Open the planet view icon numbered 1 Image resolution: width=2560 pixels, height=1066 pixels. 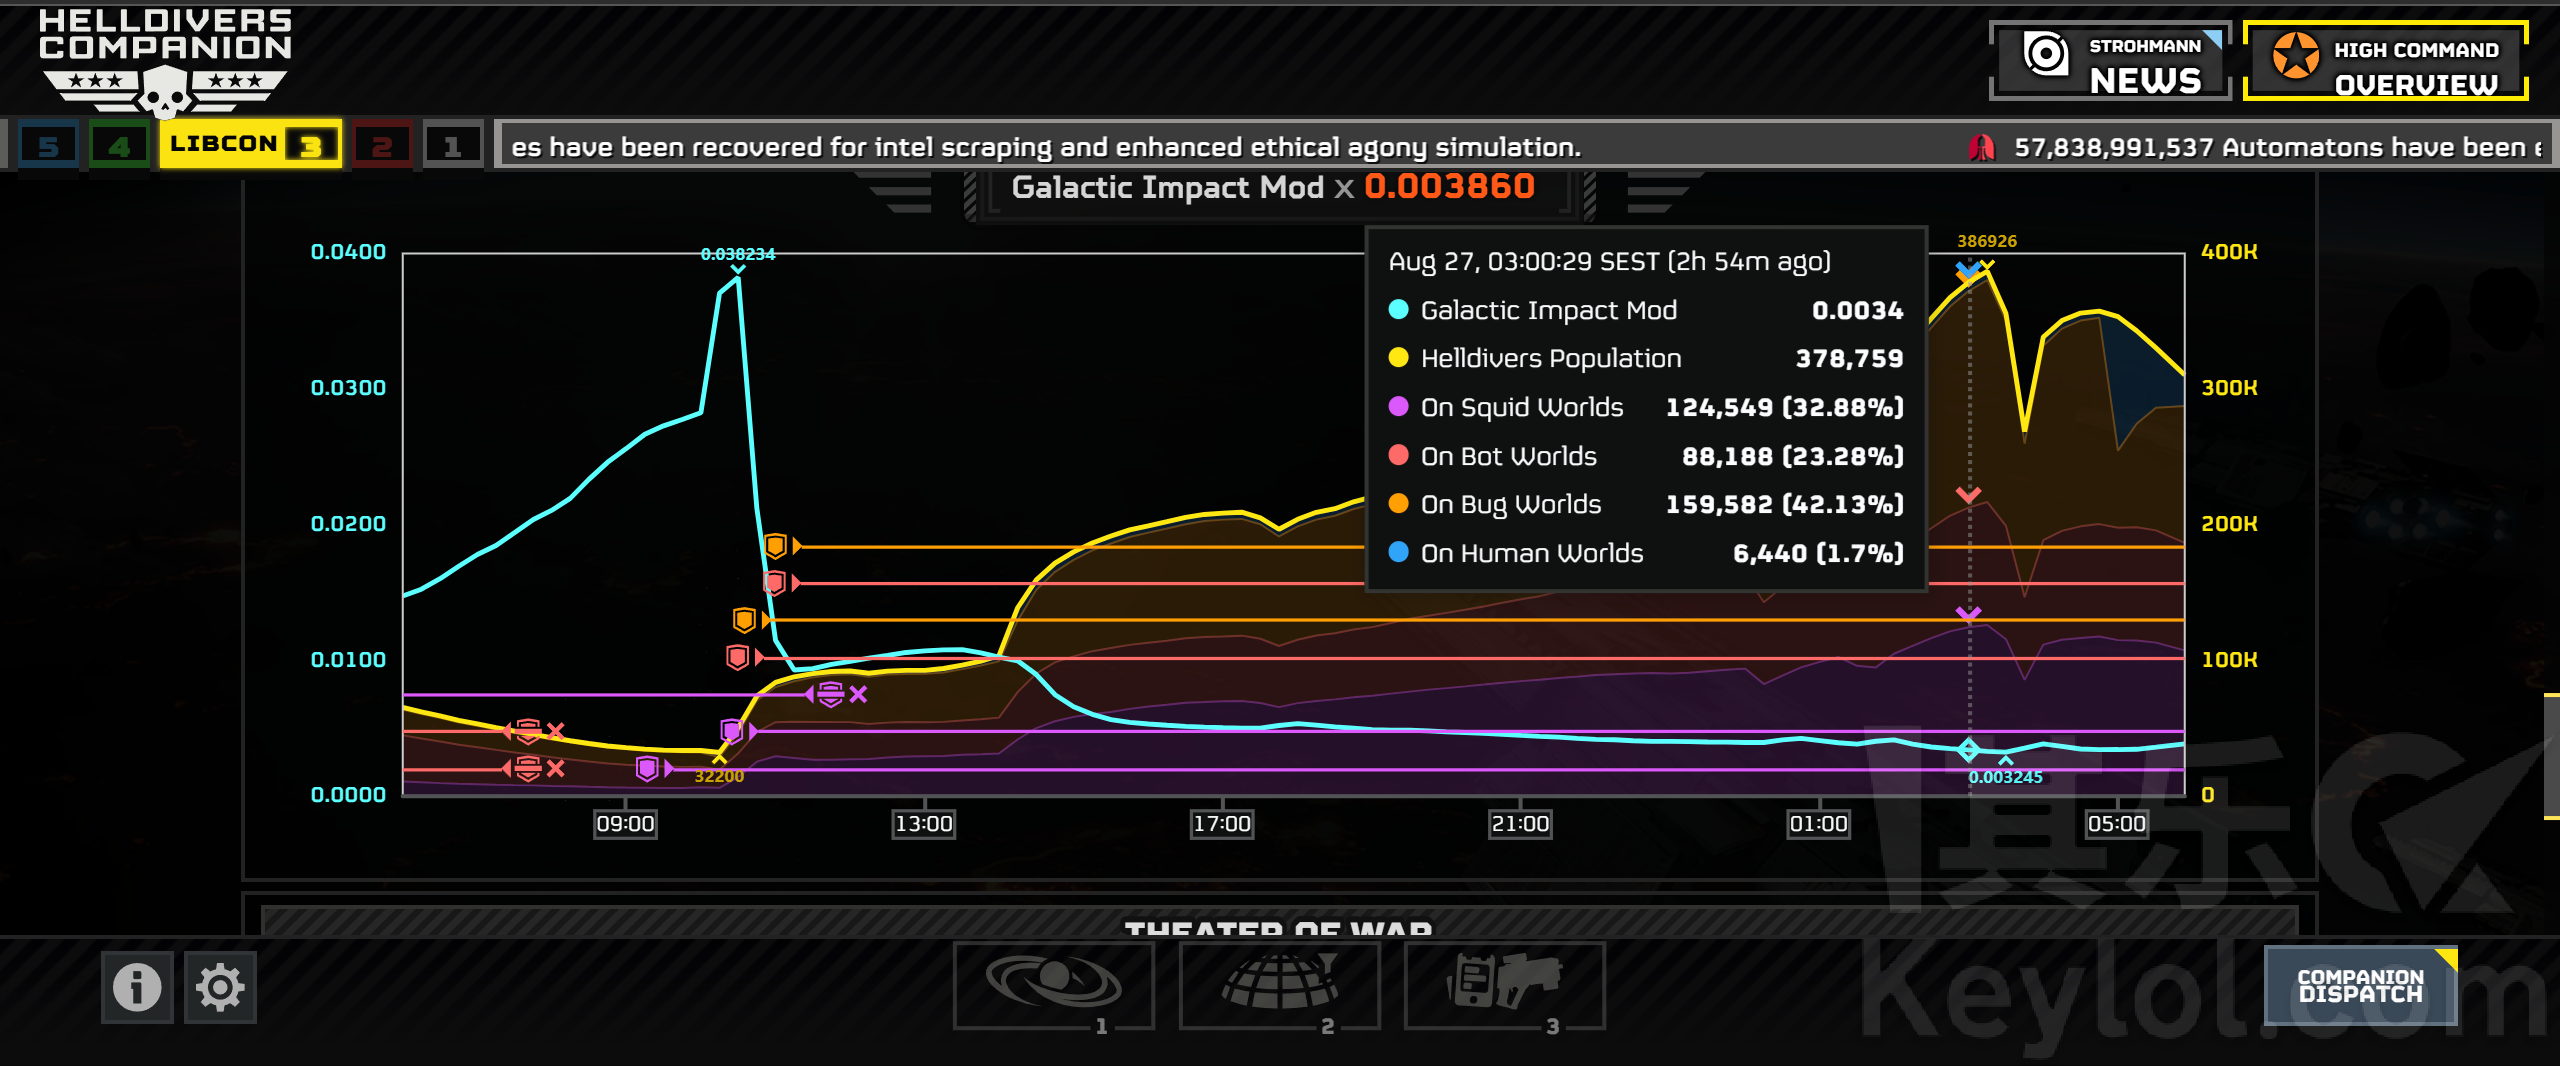tap(1054, 985)
